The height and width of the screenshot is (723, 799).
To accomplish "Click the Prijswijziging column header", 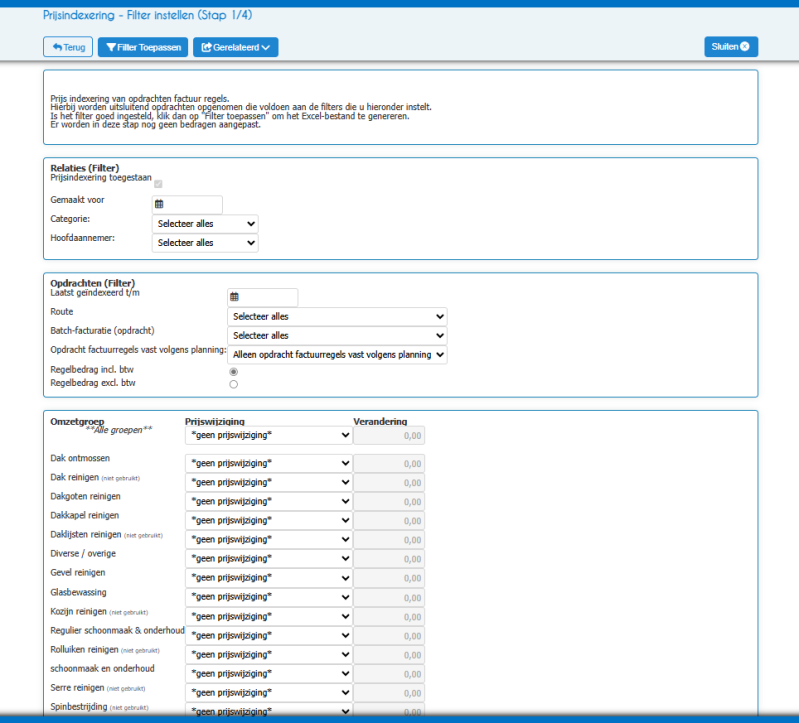I will tap(215, 421).
